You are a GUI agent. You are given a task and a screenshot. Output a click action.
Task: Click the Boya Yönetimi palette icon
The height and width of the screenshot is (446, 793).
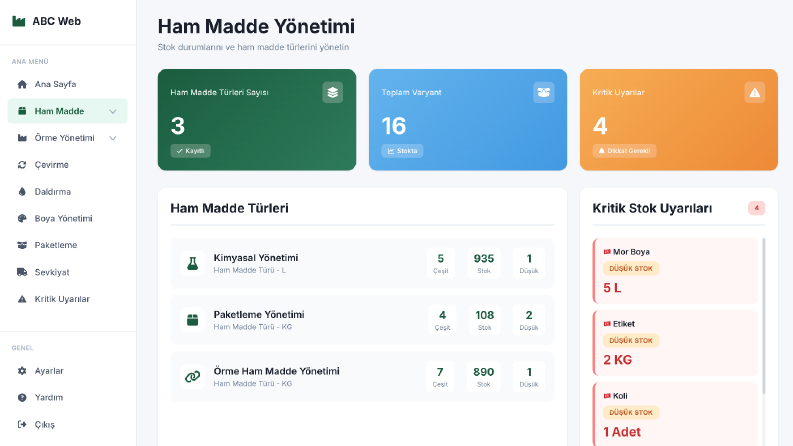coord(22,218)
